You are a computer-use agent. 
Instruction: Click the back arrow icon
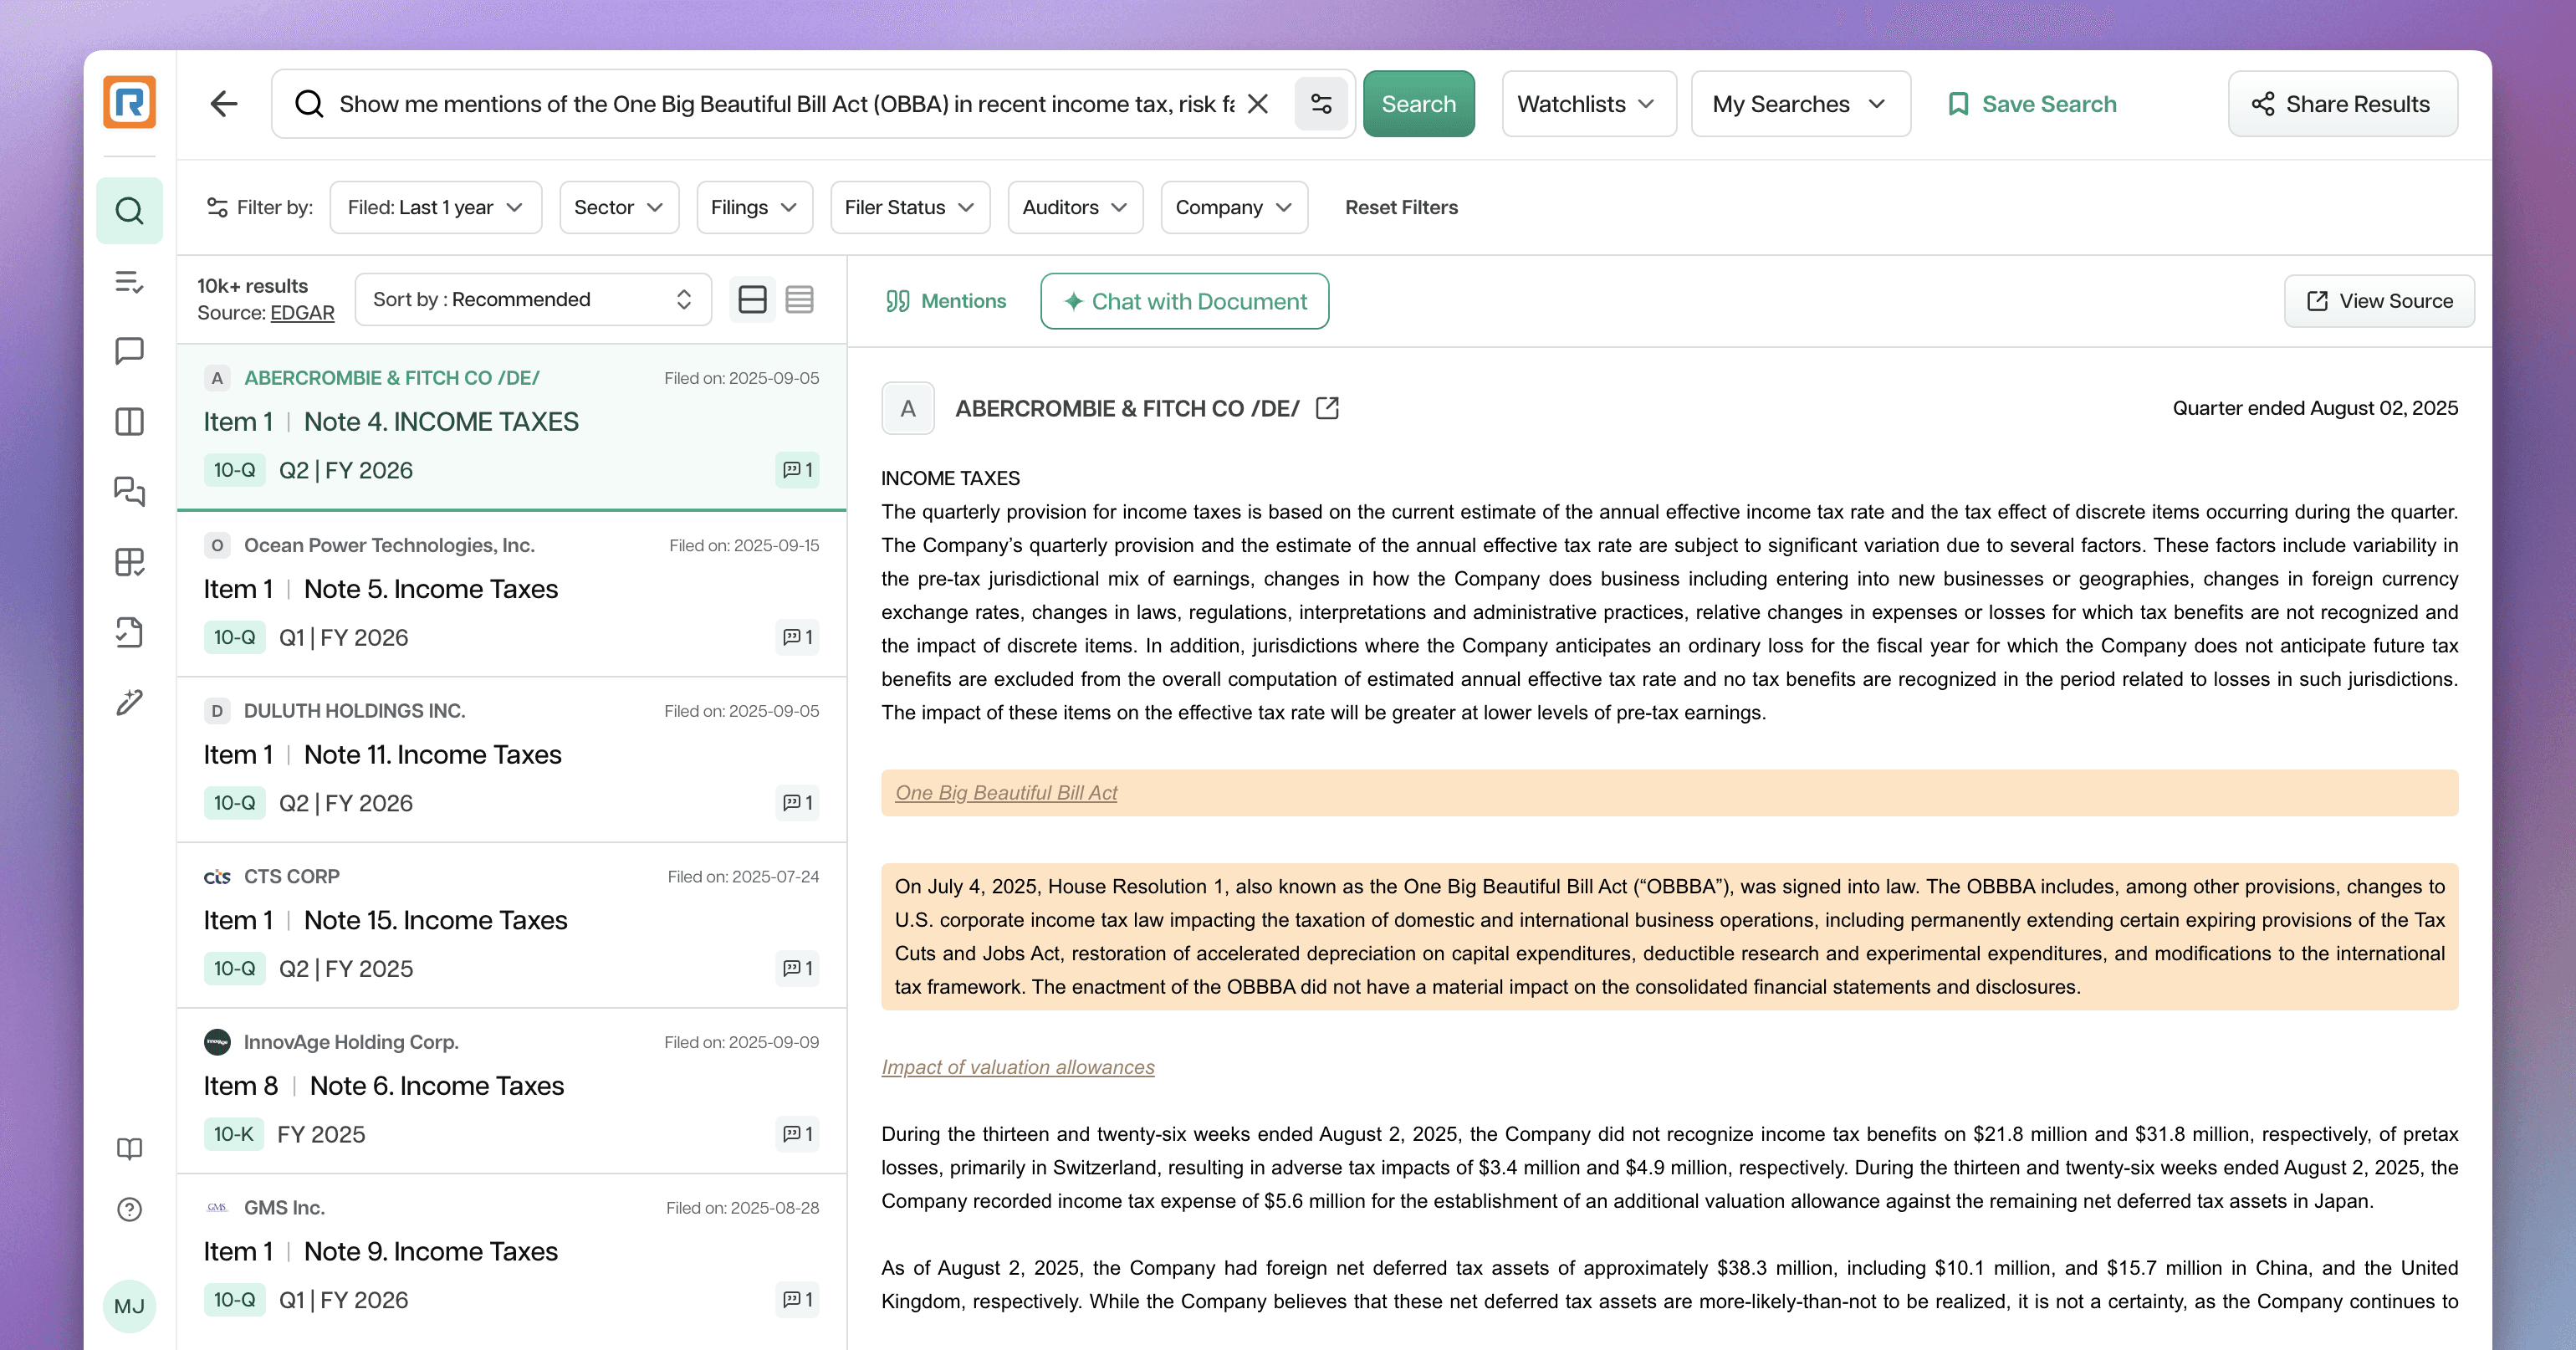point(224,103)
